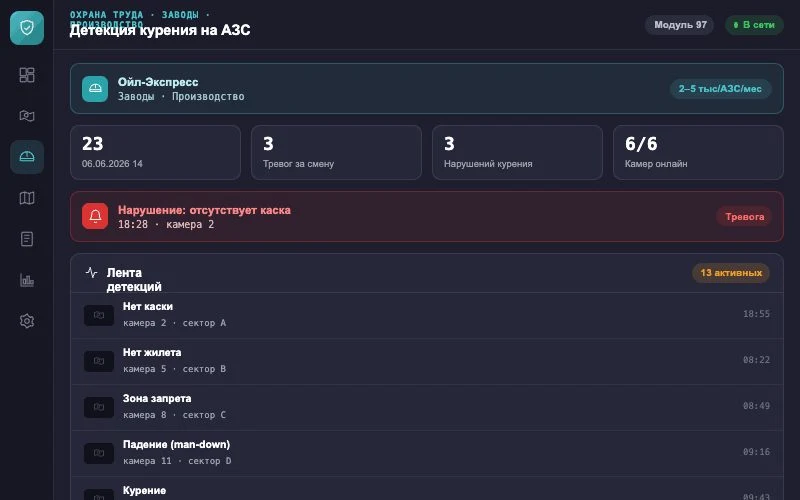The image size is (800, 500).
Task: Open the camera sidebar icon
Action: (27, 116)
